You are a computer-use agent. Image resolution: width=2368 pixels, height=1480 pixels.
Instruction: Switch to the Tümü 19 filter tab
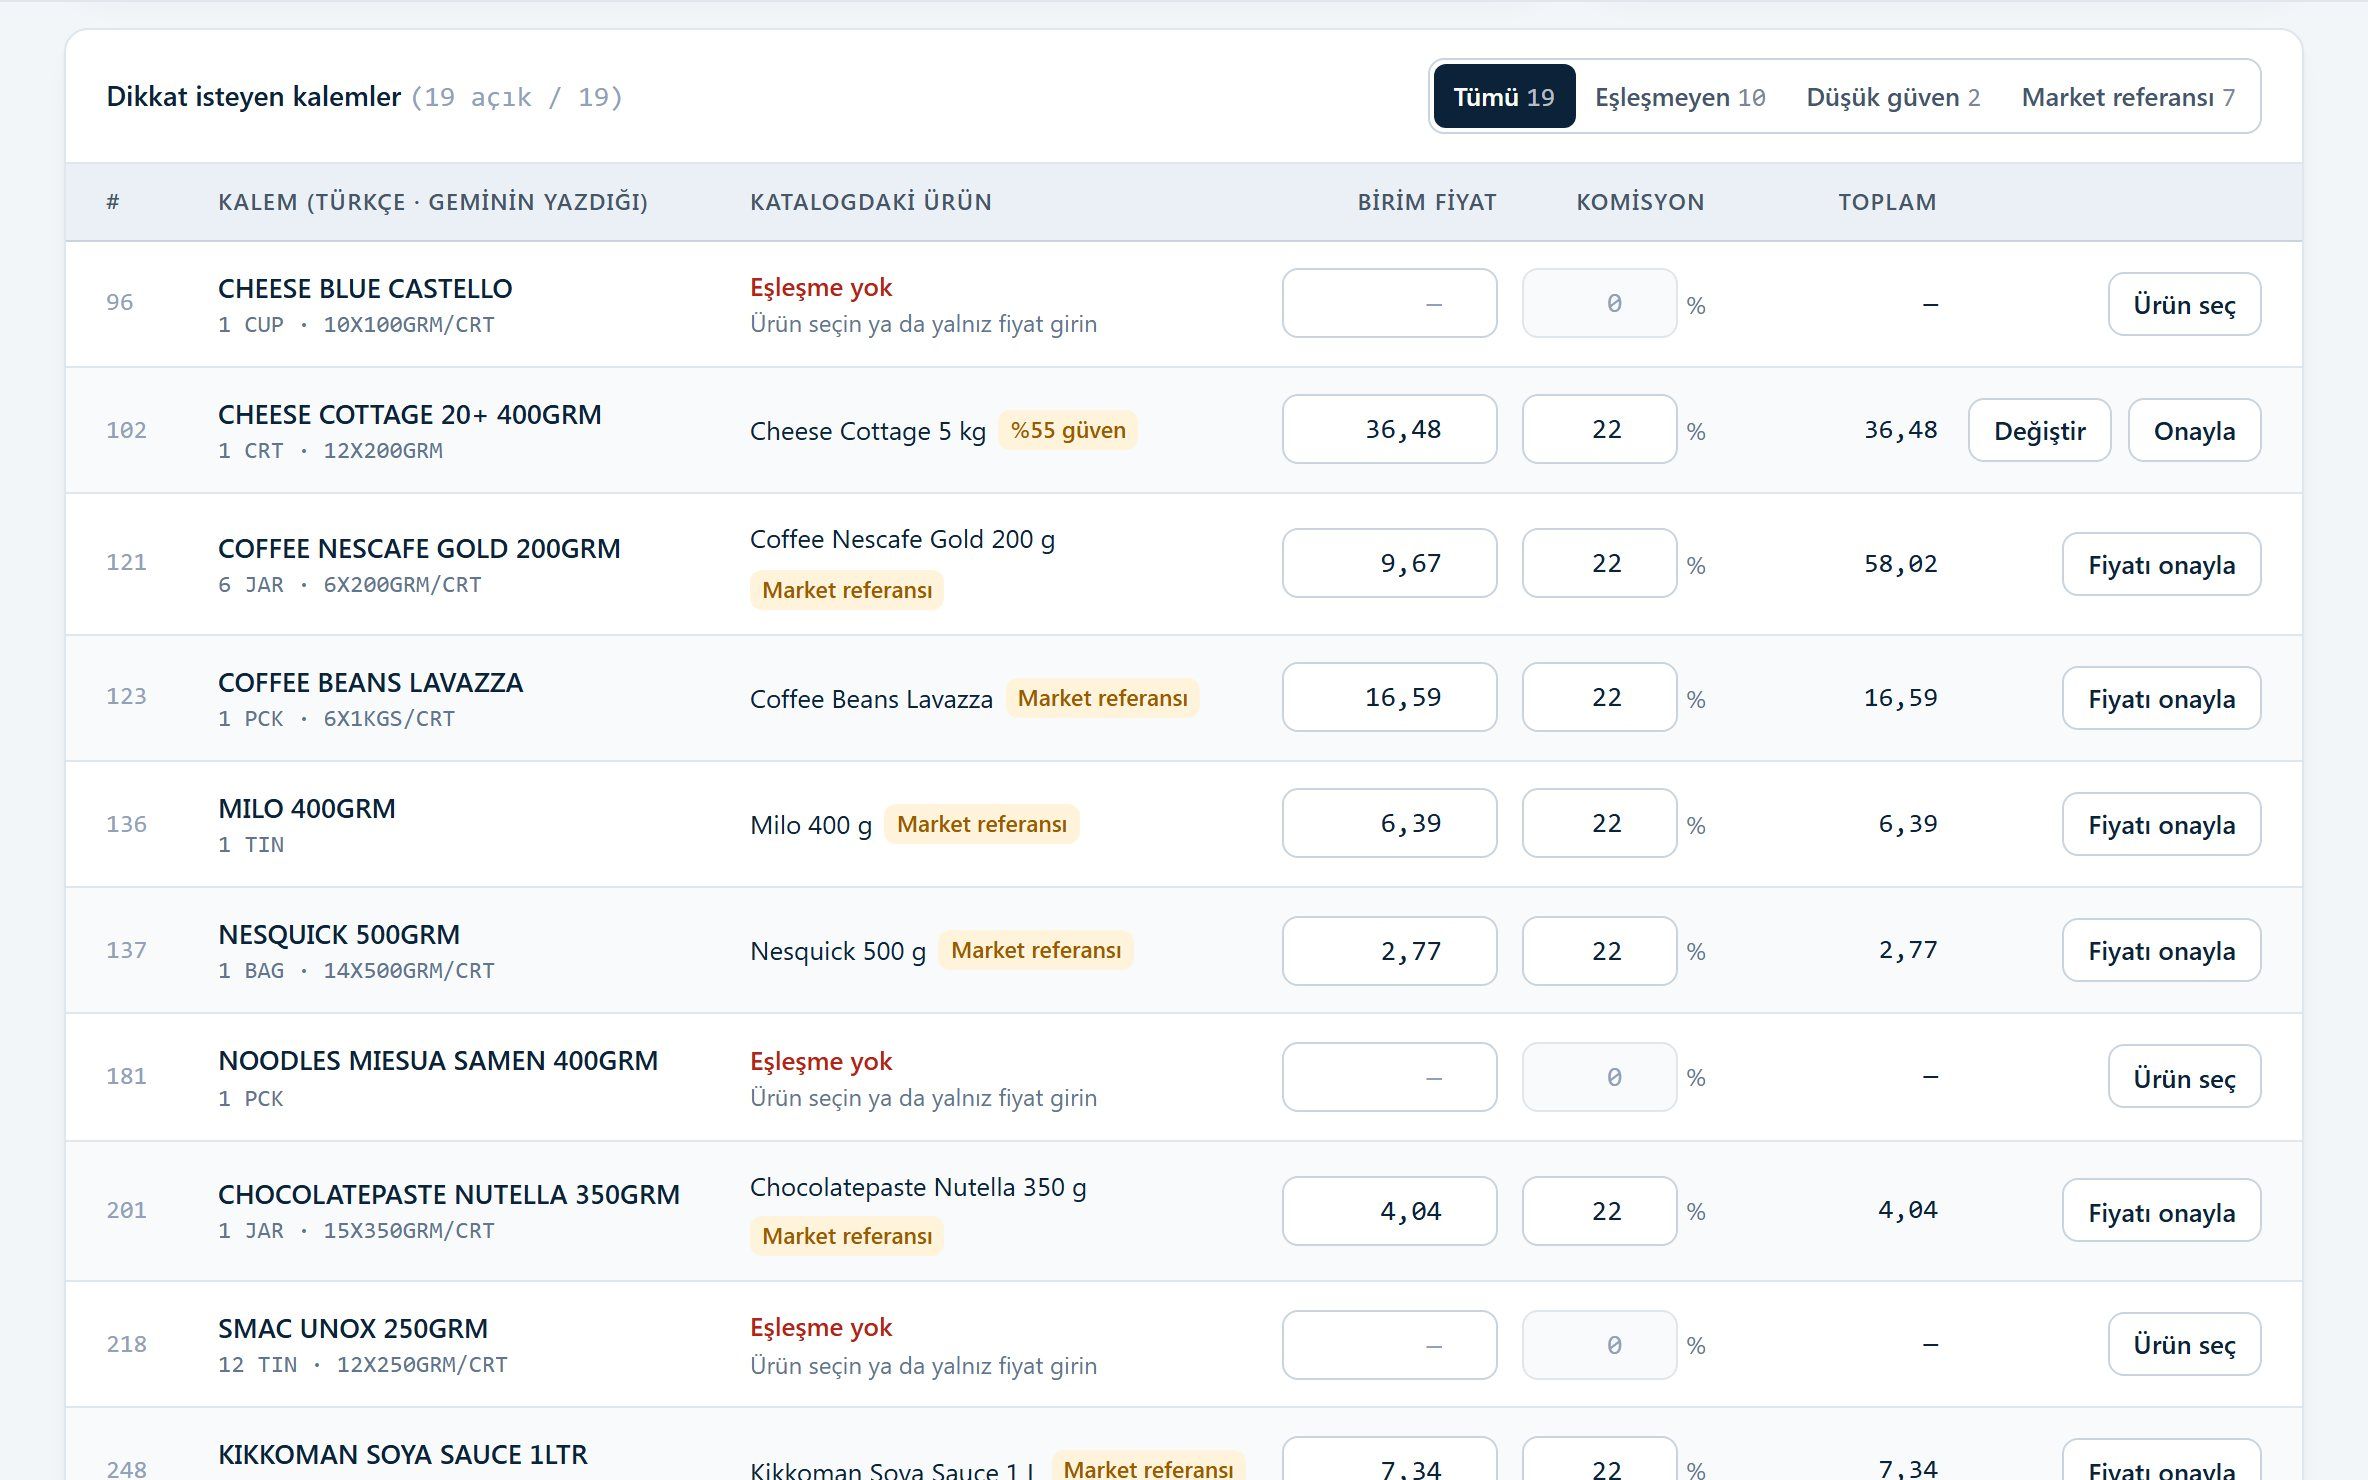[1504, 97]
